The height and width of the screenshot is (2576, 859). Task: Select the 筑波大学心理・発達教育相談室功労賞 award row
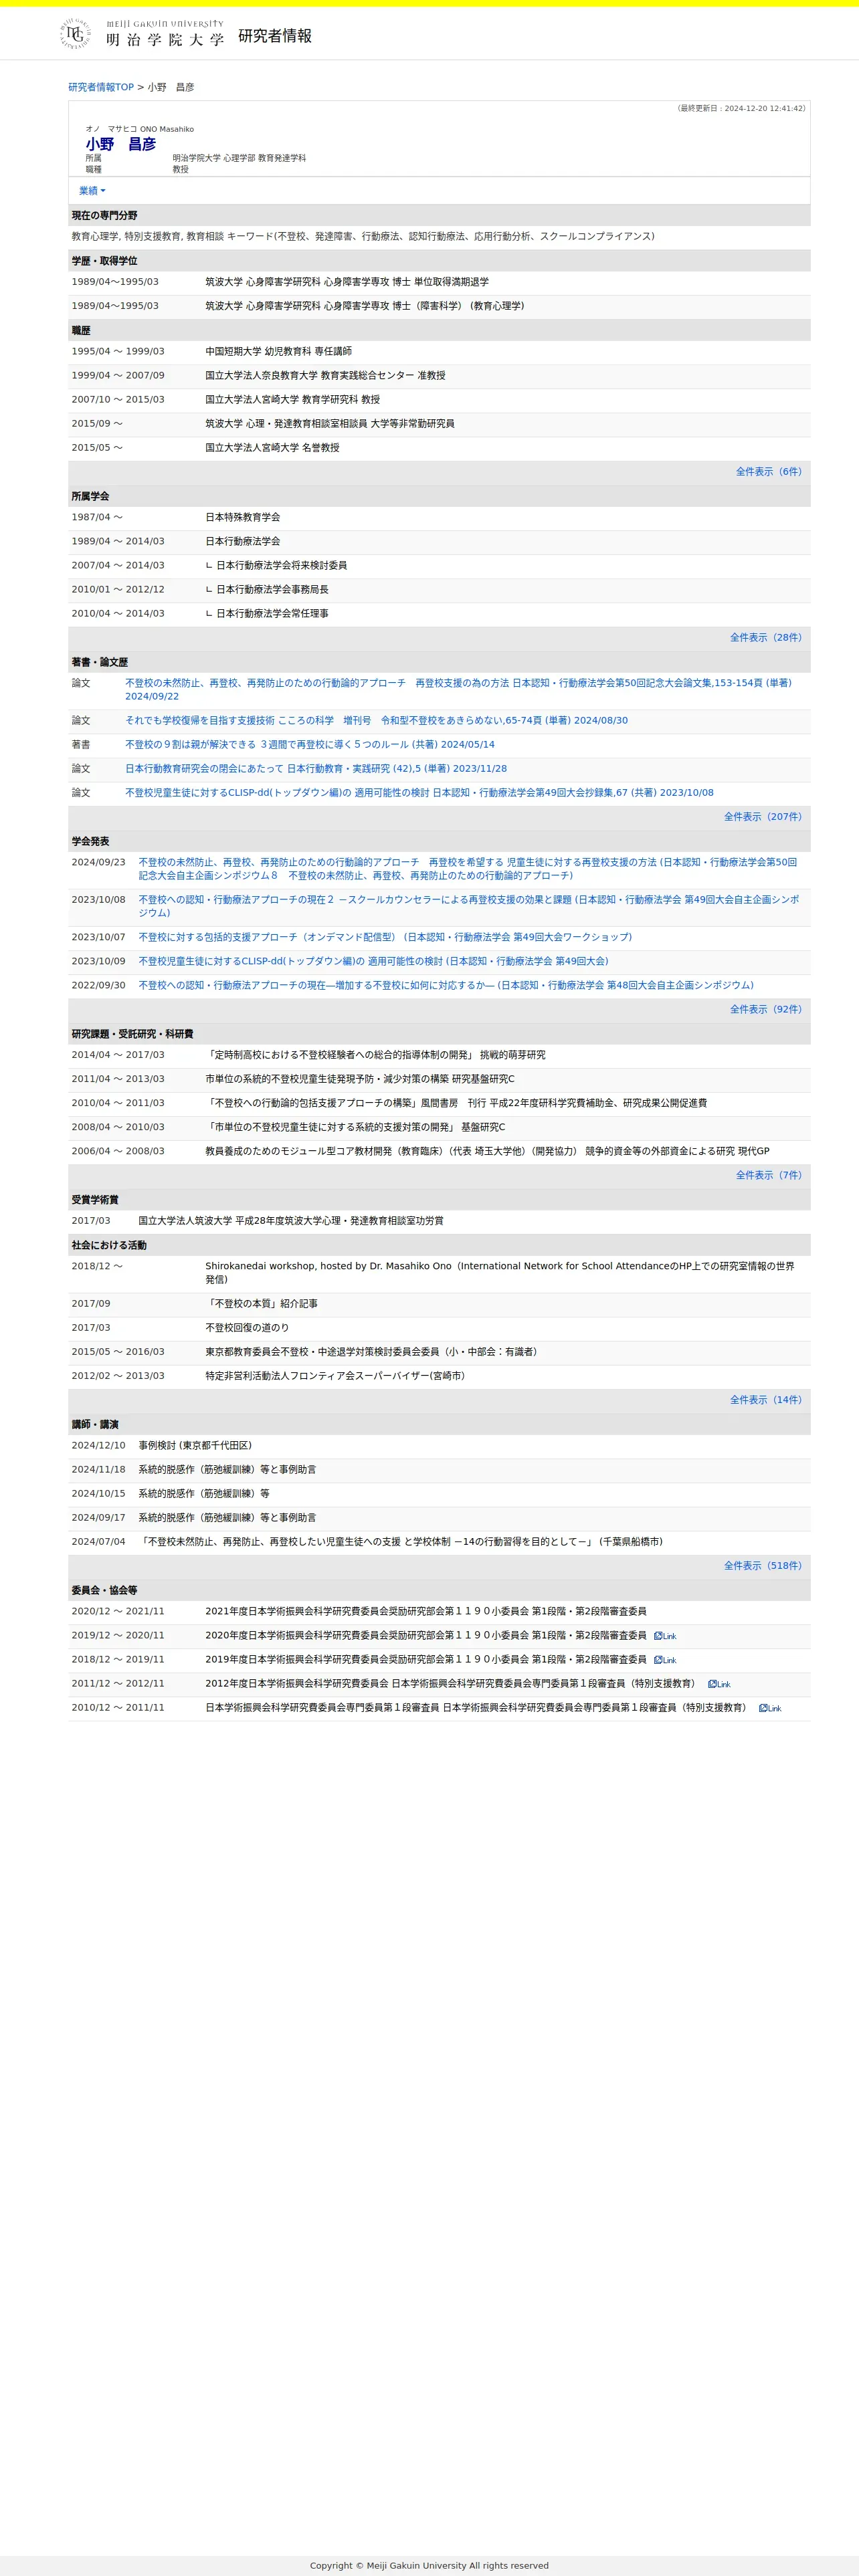coord(439,1221)
